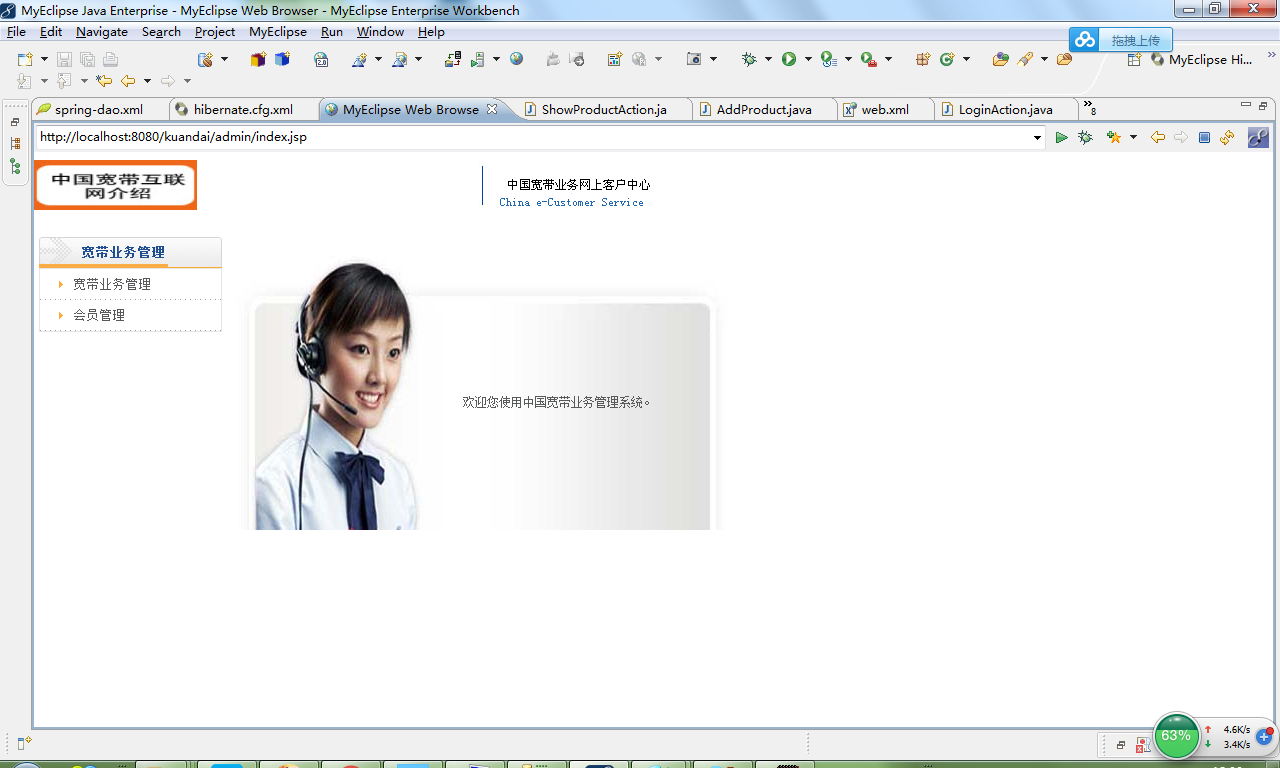
Task: Open the URL history dropdown in address bar
Action: tap(1037, 137)
